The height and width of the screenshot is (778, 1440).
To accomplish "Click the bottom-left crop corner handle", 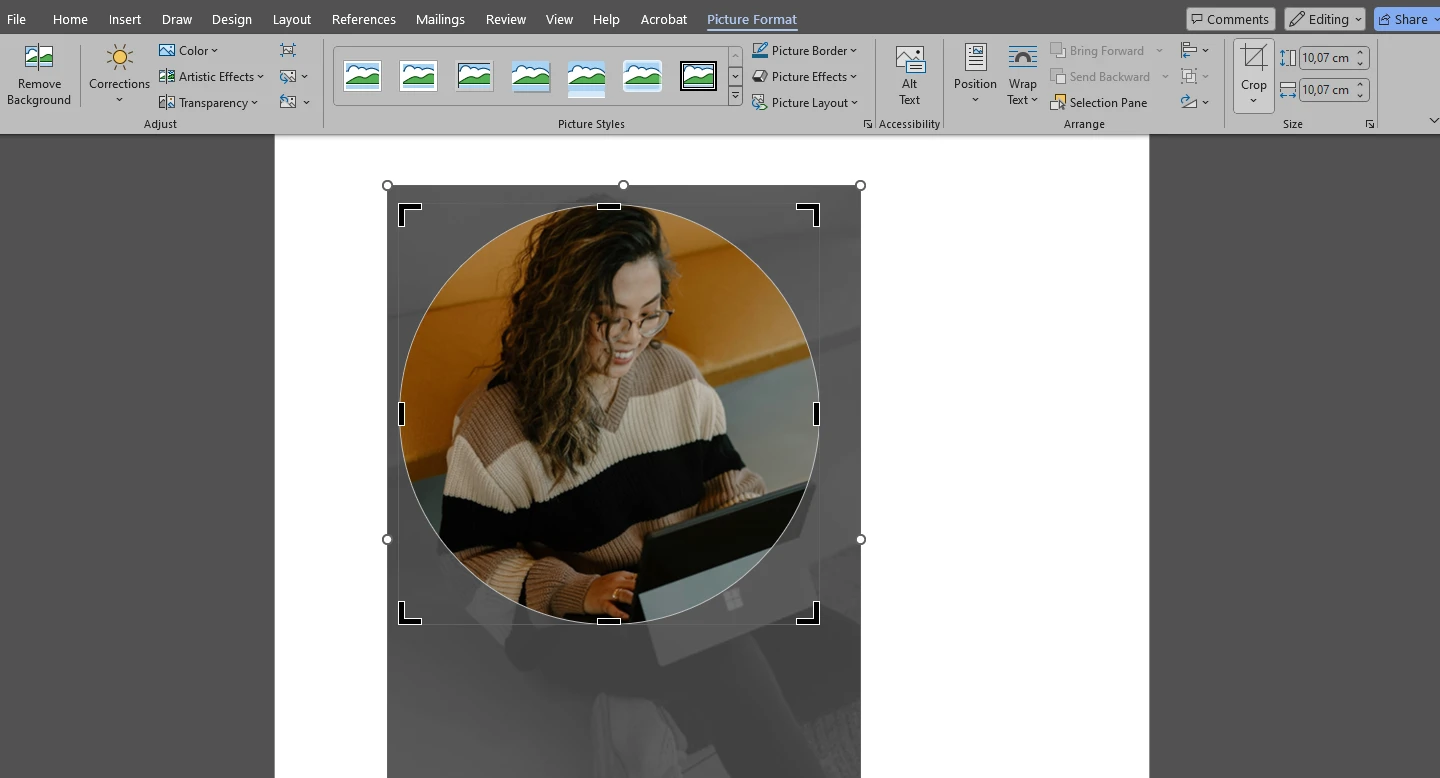I will (x=410, y=613).
